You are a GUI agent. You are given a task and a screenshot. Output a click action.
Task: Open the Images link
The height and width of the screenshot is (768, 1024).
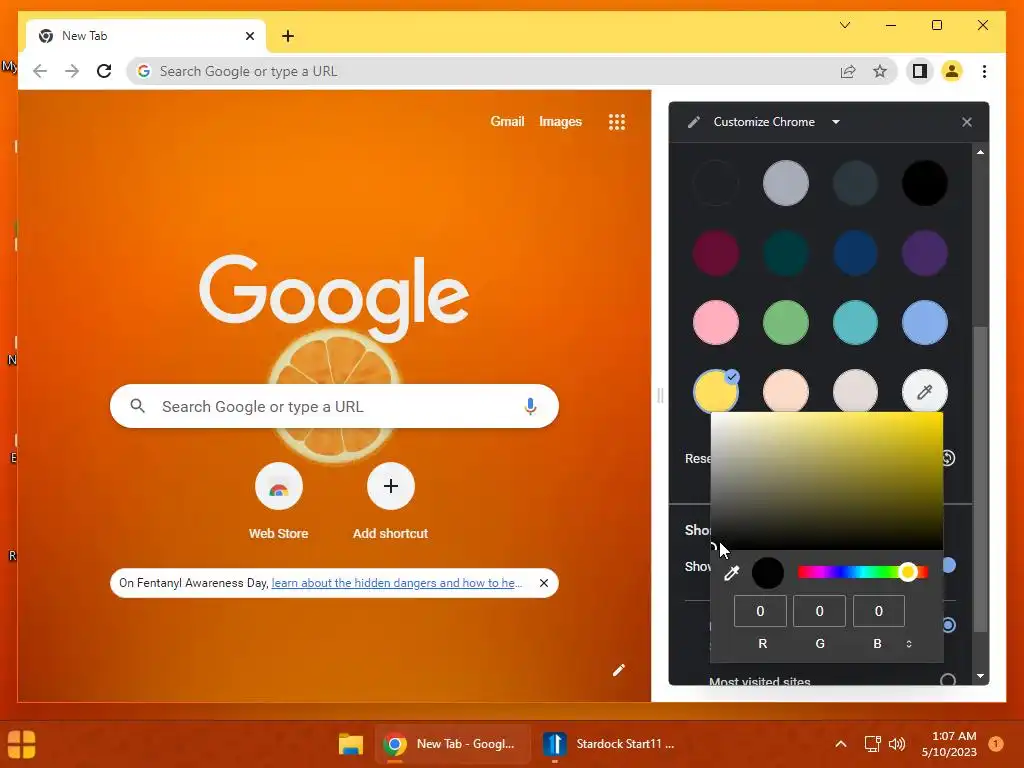[x=560, y=121]
